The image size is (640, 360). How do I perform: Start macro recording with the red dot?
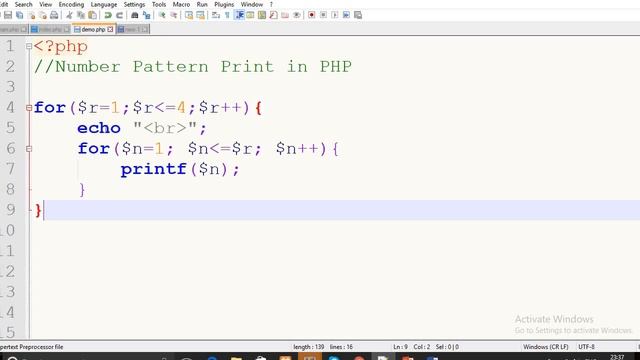[x=312, y=15]
